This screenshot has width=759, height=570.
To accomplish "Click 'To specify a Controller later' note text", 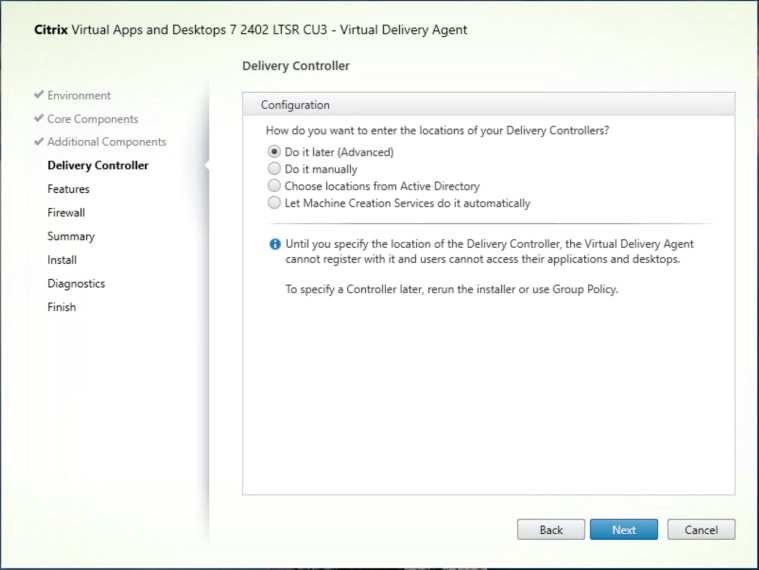I will 452,289.
